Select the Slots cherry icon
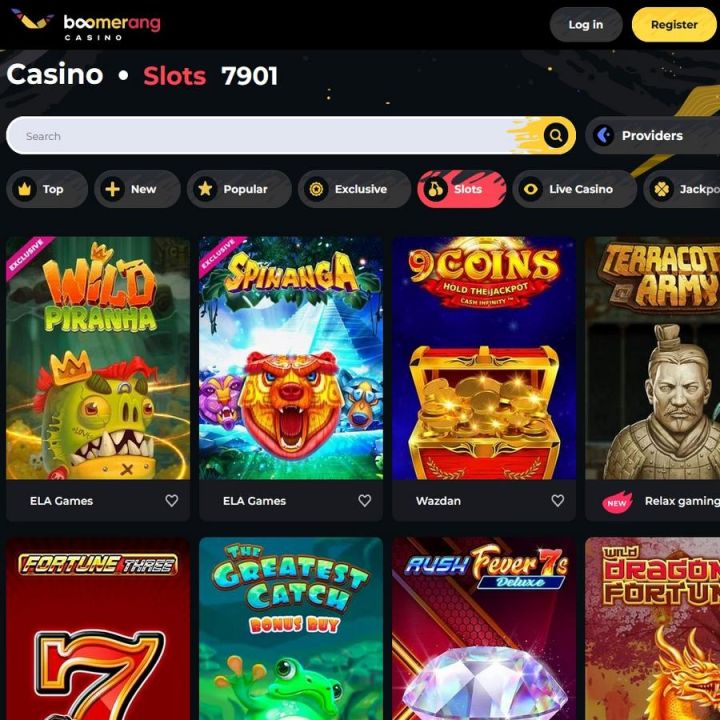720x720 pixels. [436, 189]
